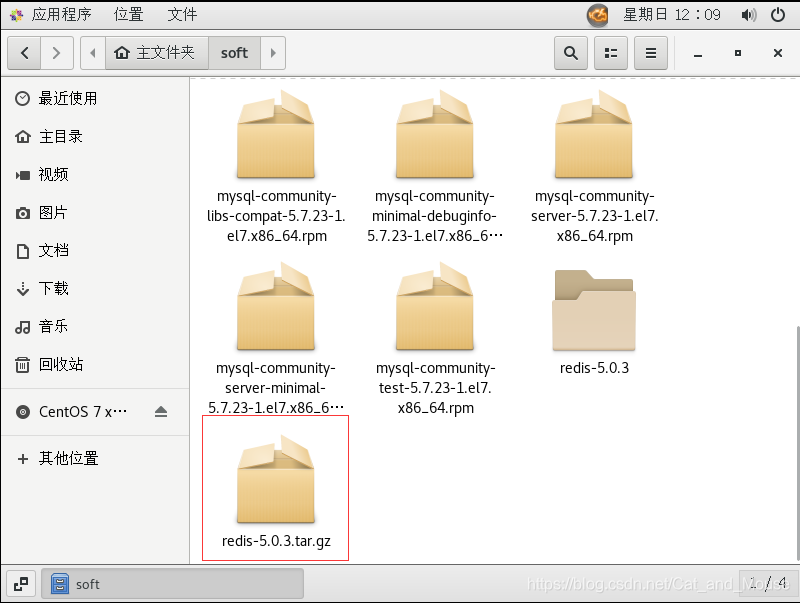
Task: Select the redis-5.0.3 folder icon
Action: pos(594,310)
